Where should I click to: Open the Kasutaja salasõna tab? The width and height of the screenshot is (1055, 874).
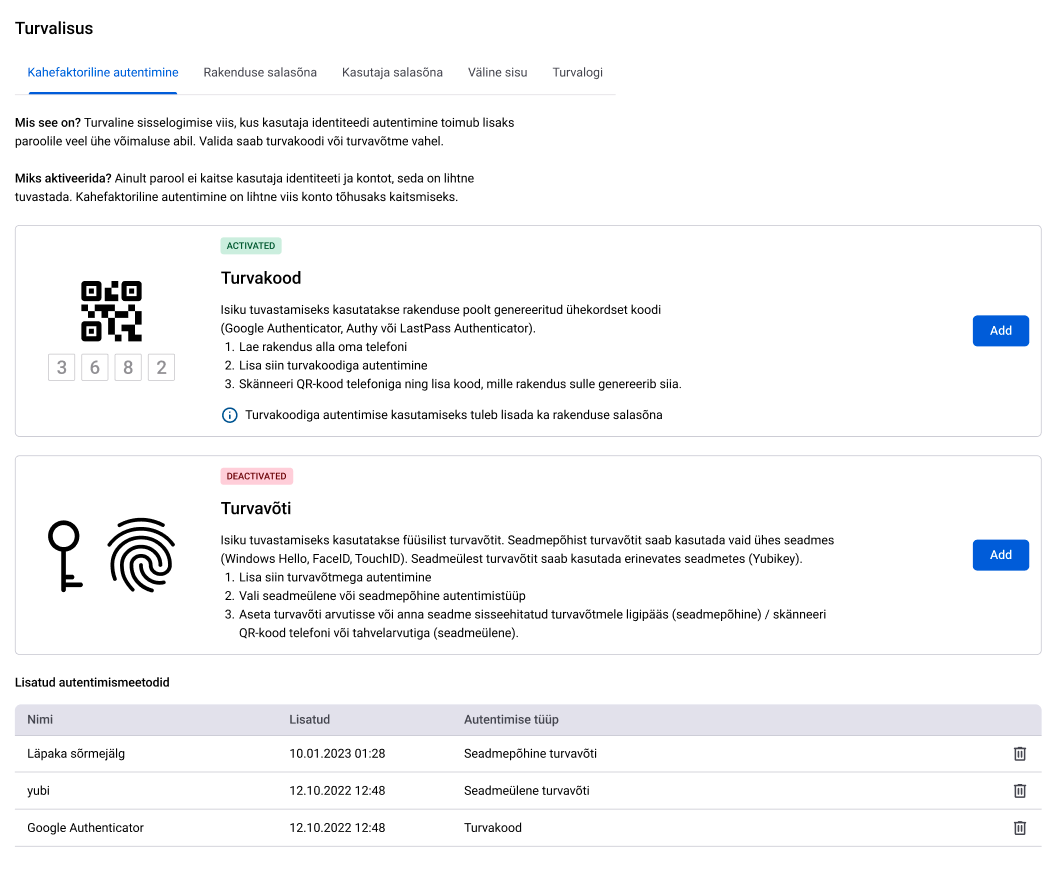click(392, 73)
